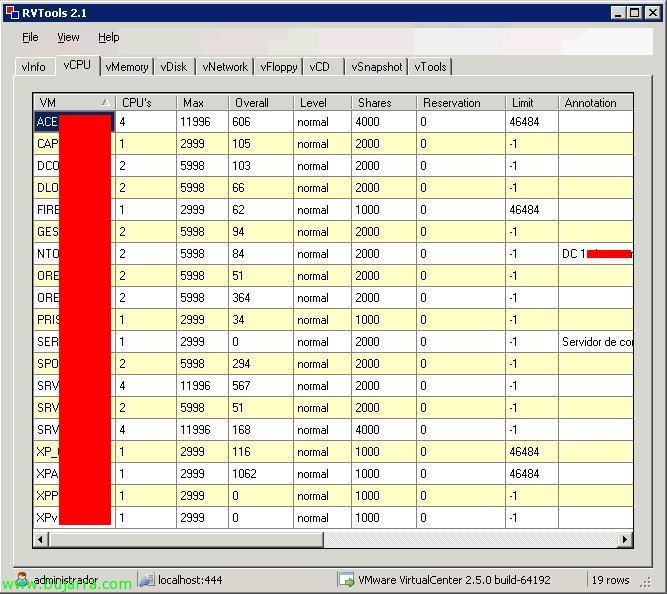
Task: Select the FIRE row VM cell
Action: pyautogui.click(x=74, y=210)
